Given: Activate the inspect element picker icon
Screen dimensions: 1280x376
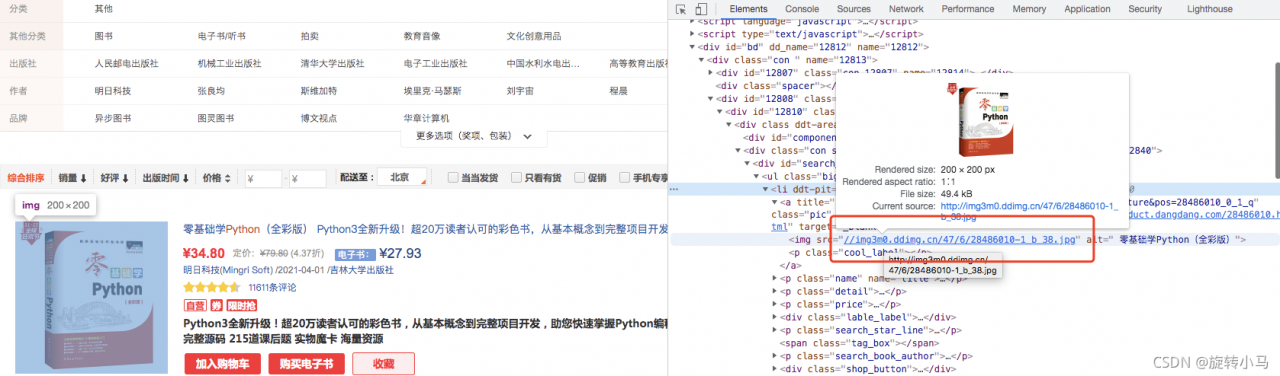Looking at the screenshot, I should tap(681, 9).
